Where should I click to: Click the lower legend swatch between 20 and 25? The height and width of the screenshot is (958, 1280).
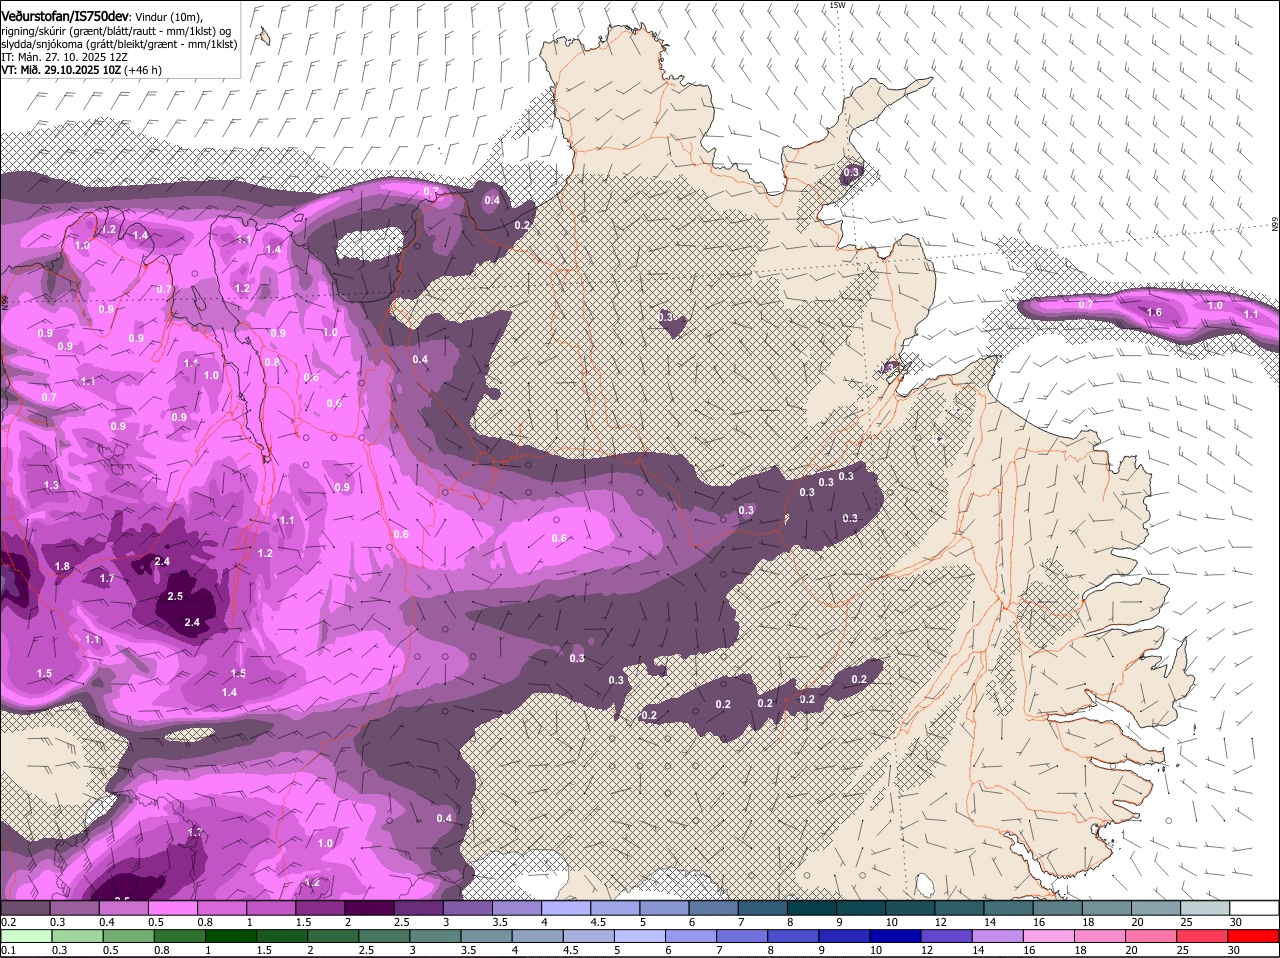1153,936
